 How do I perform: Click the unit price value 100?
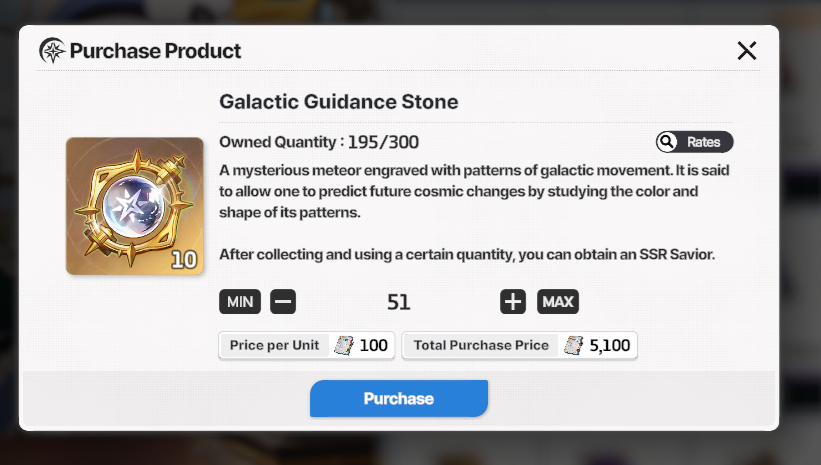click(373, 345)
